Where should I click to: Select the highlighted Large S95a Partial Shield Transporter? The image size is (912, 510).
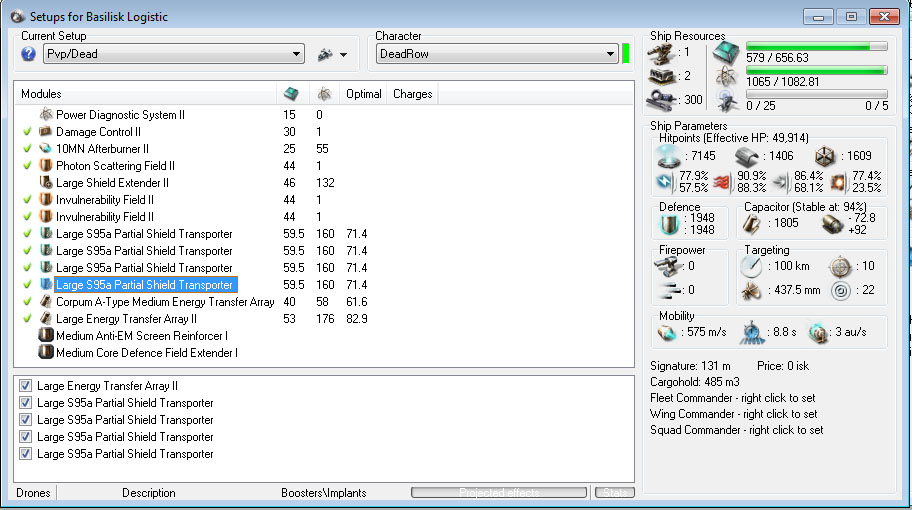point(145,285)
